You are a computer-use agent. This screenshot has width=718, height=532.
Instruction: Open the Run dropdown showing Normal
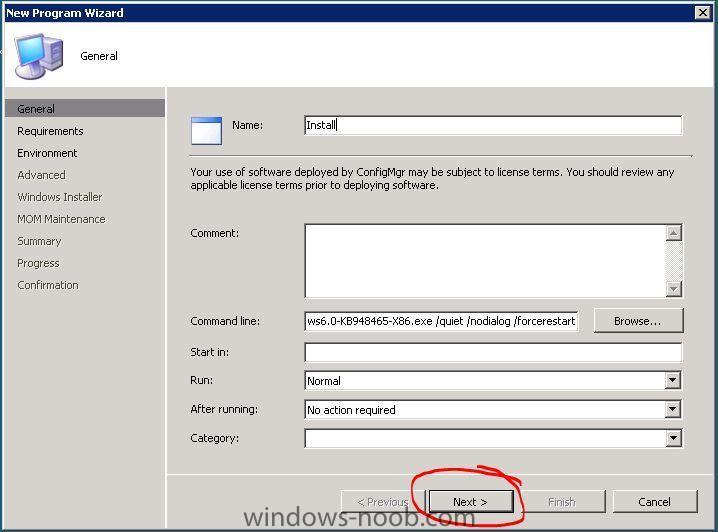[x=672, y=380]
